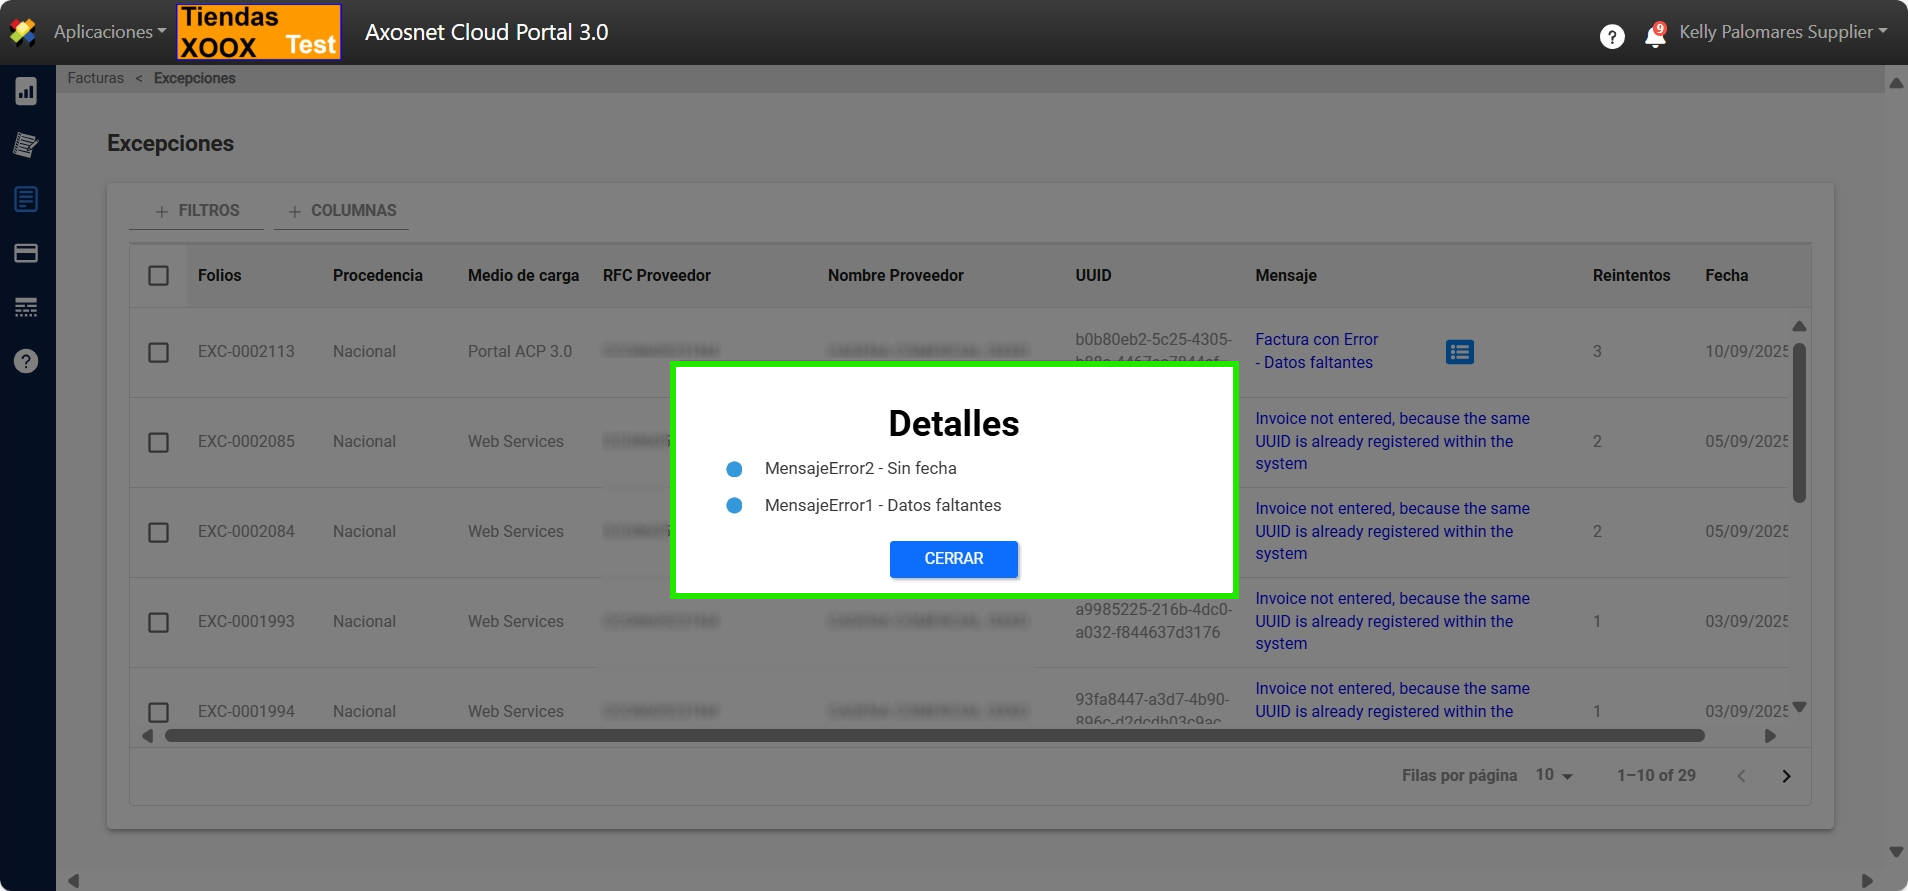The width and height of the screenshot is (1908, 891).
Task: Click the table rows icon in sidebar
Action: click(x=26, y=307)
